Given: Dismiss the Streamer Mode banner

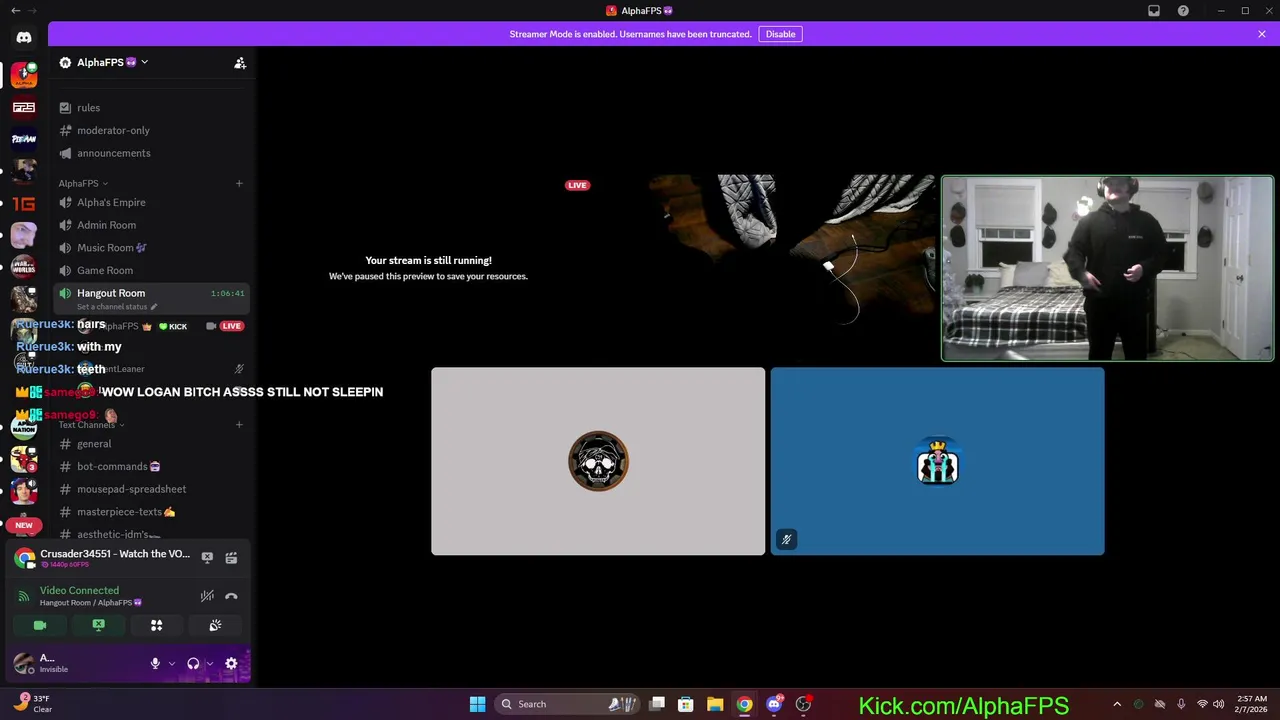Looking at the screenshot, I should 1262,34.
